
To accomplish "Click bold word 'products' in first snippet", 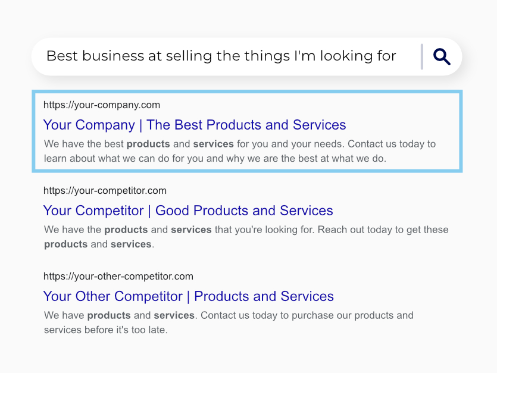I will pyautogui.click(x=148, y=144).
